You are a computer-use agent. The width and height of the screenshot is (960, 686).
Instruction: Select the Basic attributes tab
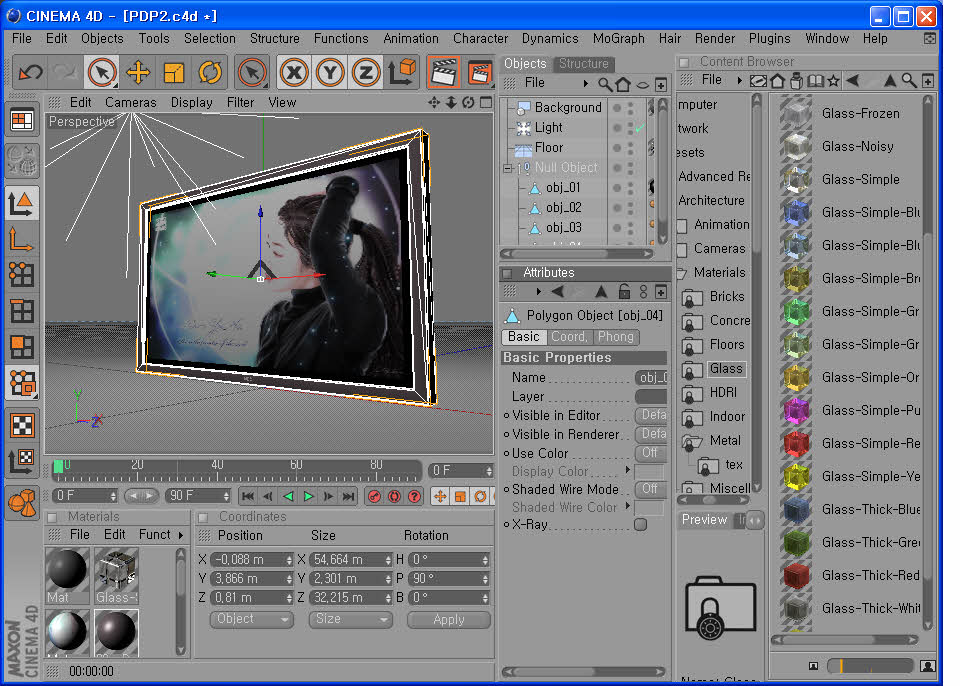point(523,337)
